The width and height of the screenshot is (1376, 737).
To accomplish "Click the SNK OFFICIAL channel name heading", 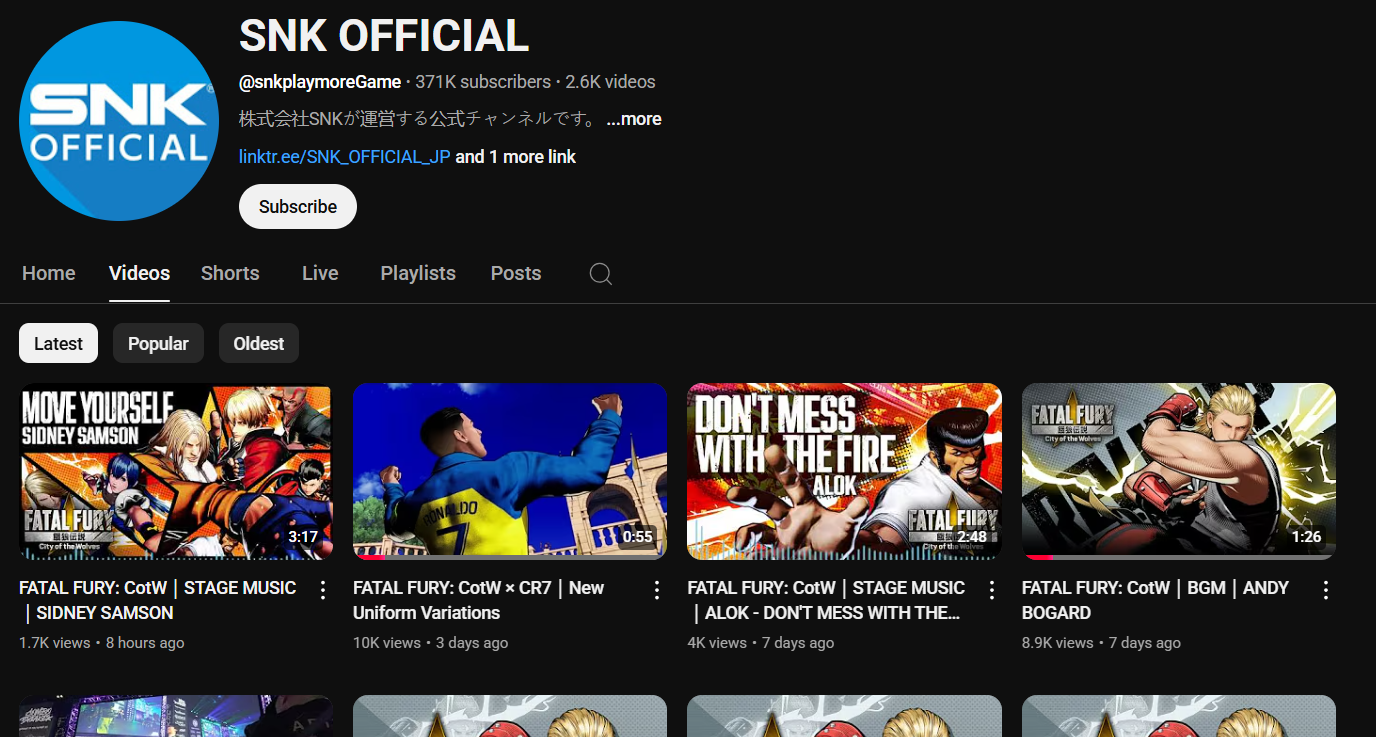I will click(x=384, y=37).
